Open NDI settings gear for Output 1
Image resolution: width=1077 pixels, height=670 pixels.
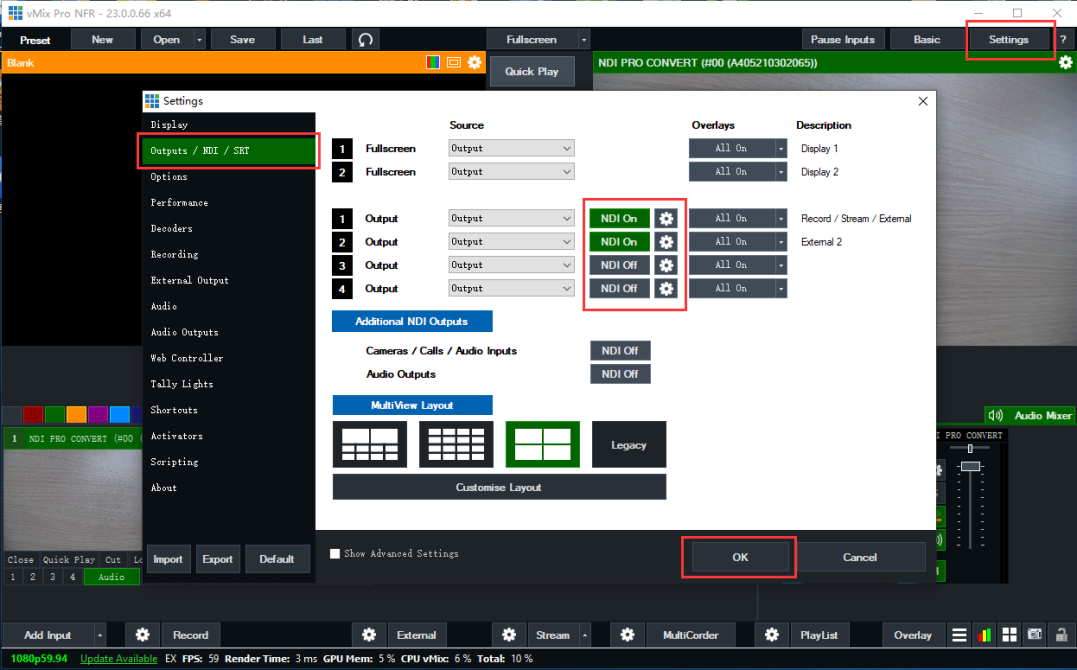(666, 219)
